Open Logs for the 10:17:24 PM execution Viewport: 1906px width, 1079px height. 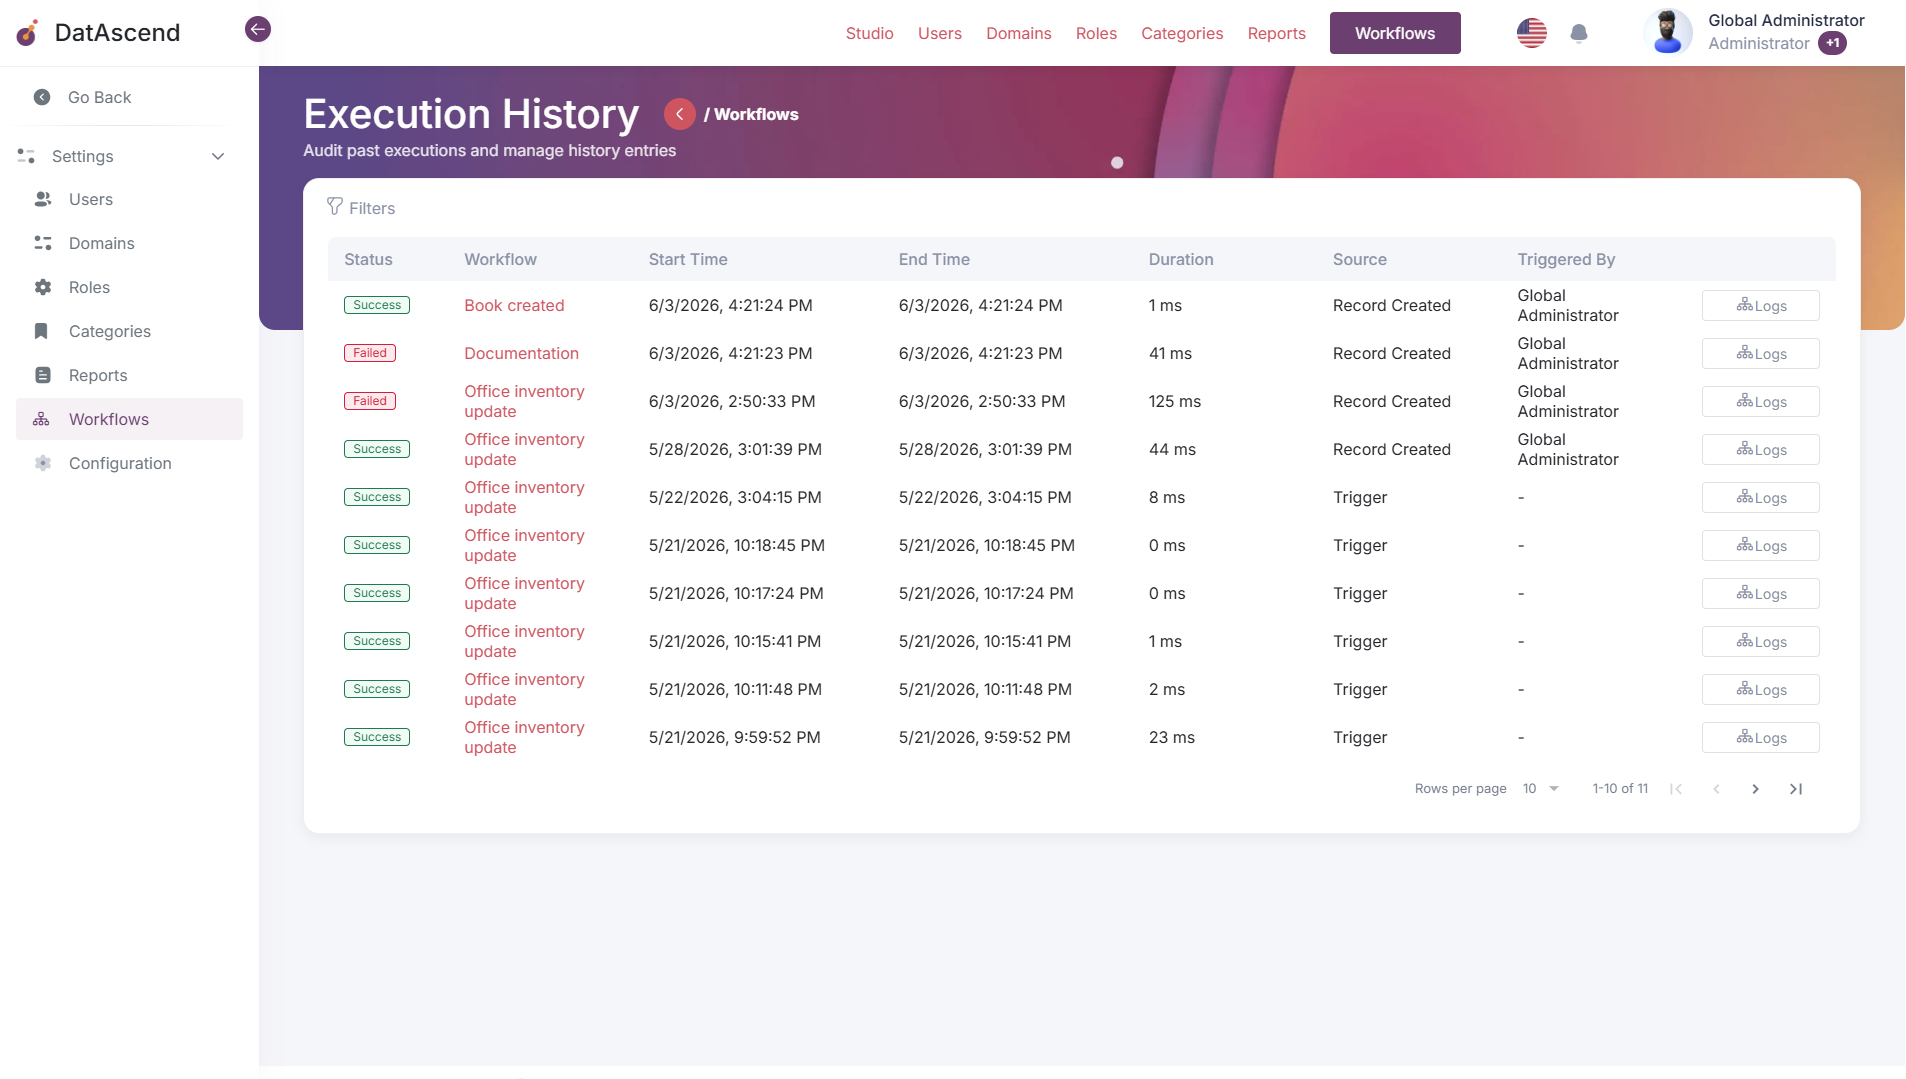pos(1760,593)
